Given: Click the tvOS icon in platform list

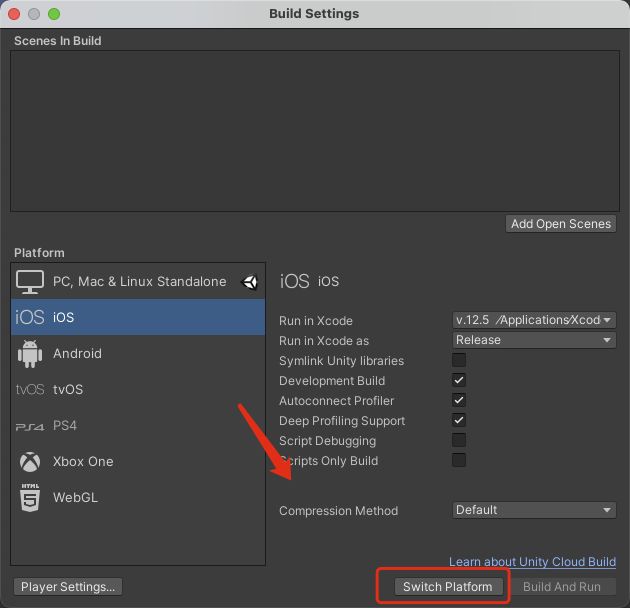Looking at the screenshot, I should (x=30, y=389).
